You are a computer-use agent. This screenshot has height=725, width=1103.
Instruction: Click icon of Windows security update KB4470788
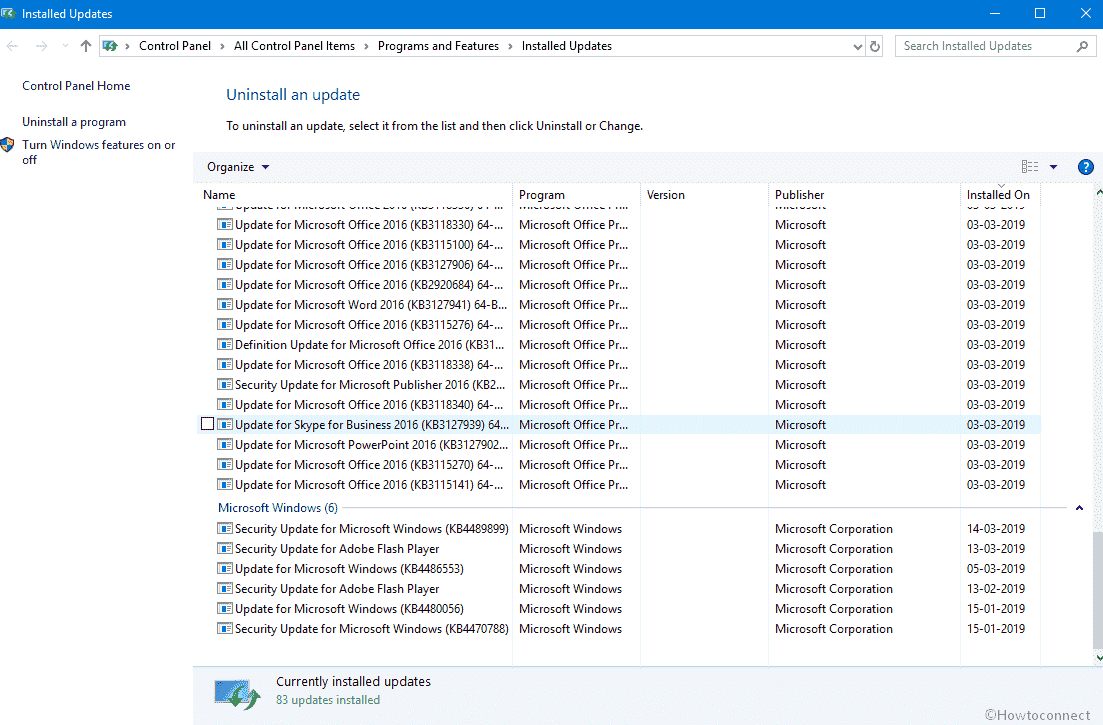[x=225, y=629]
